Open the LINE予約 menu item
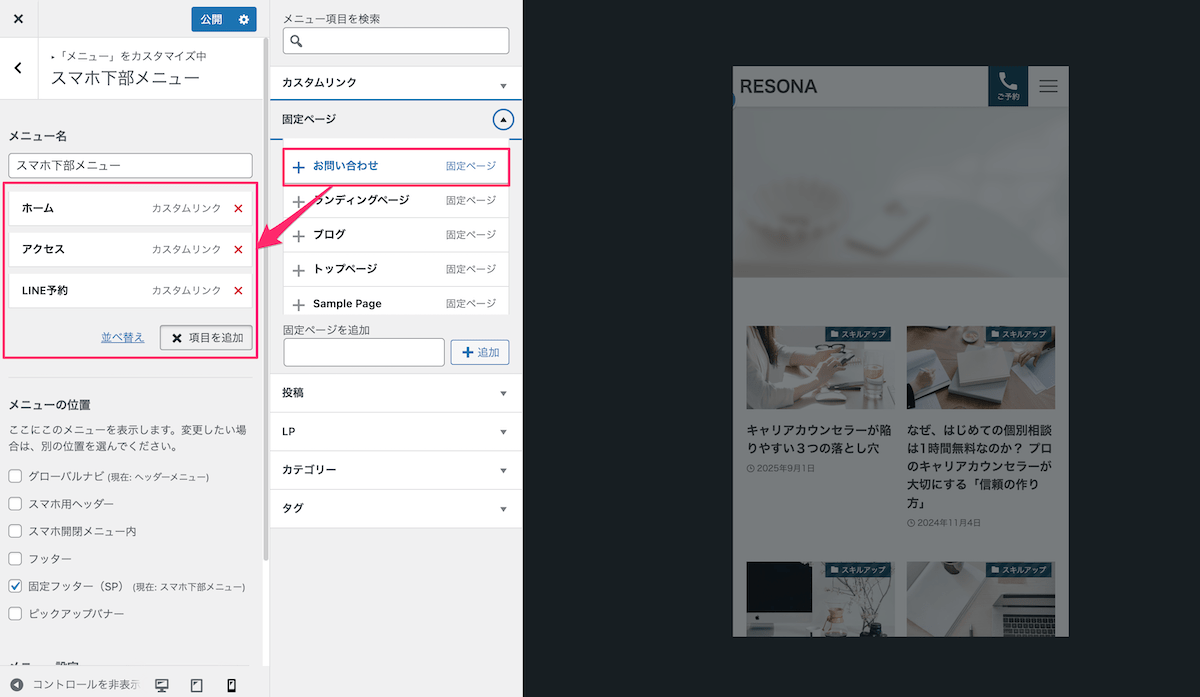 (x=131, y=290)
